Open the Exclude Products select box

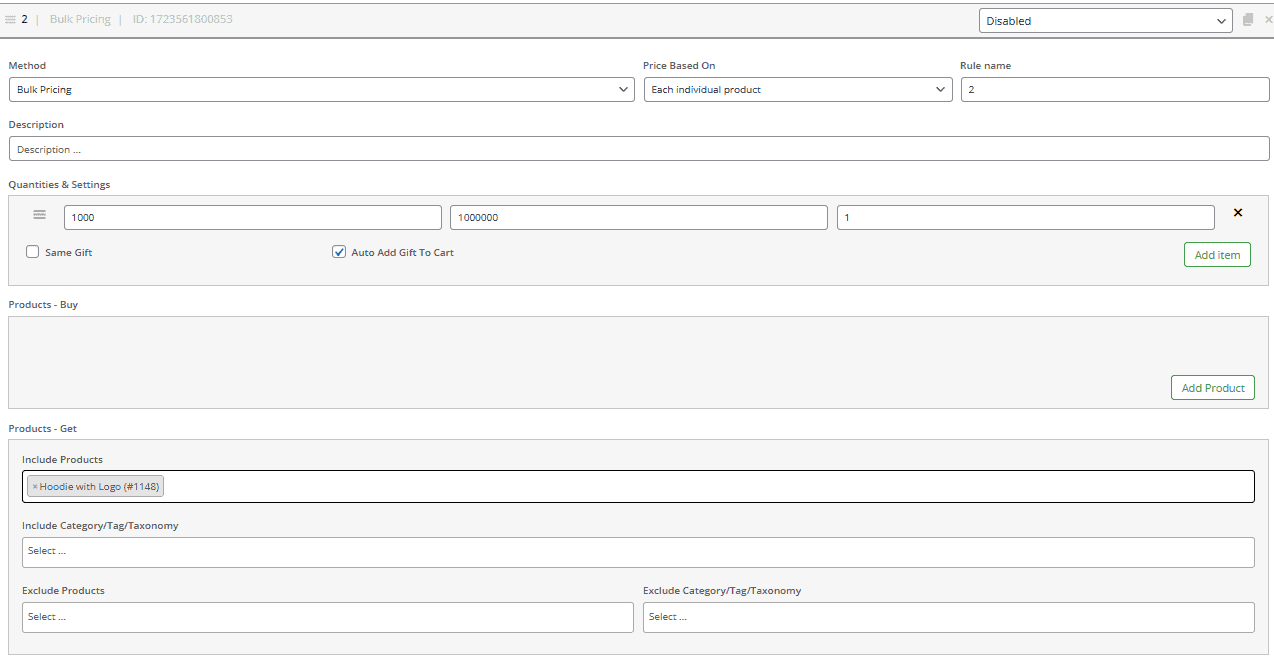(x=327, y=617)
